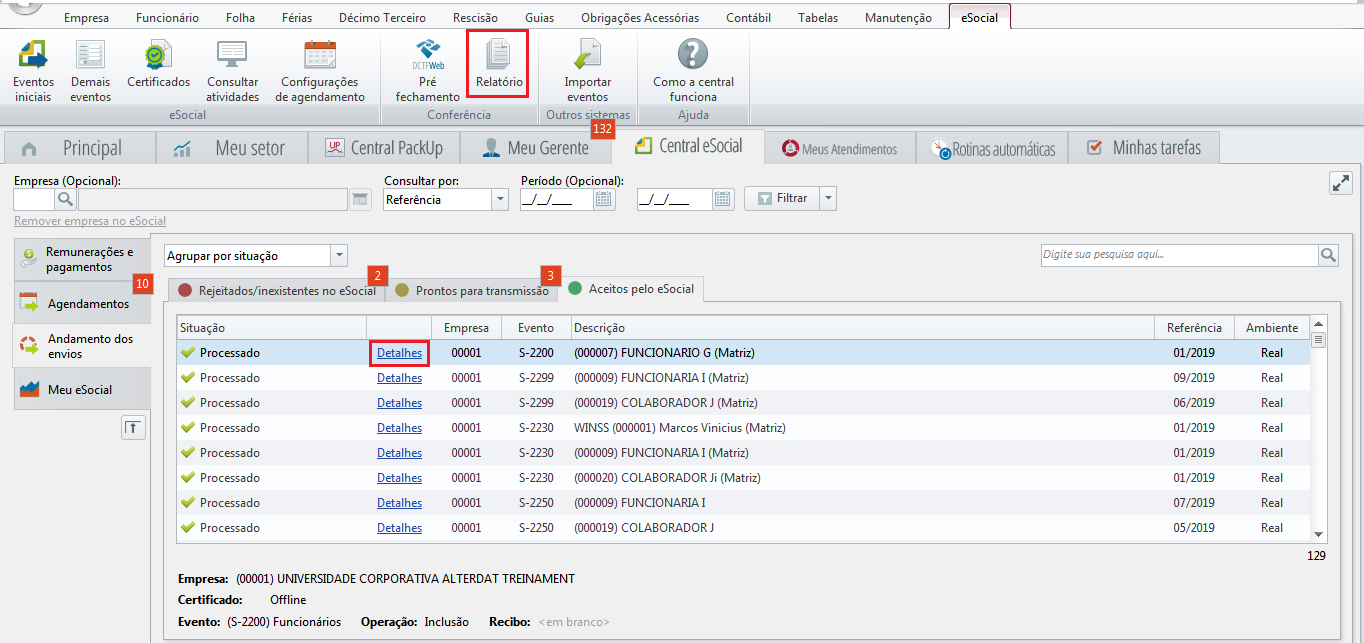Open the Tabelas ribbon tab
This screenshot has height=643, width=1364.
[x=818, y=17]
